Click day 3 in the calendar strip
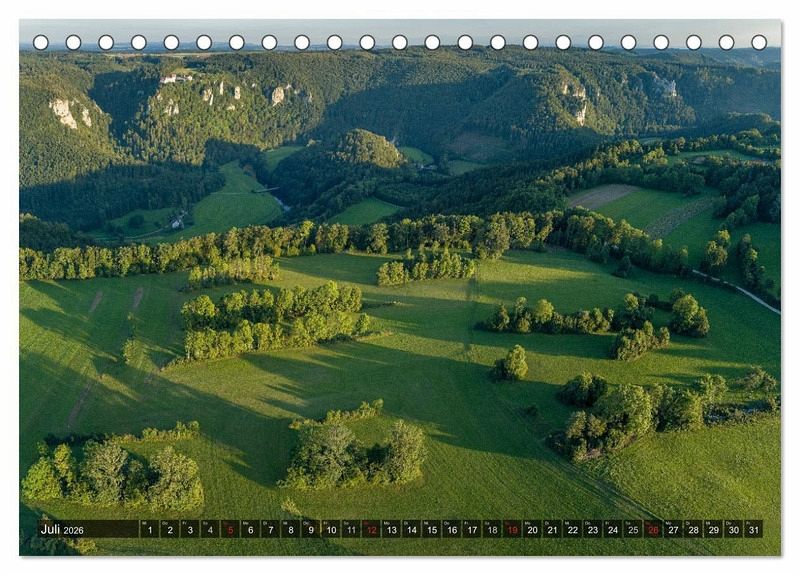Image resolution: width=800 pixels, height=575 pixels. click(x=189, y=529)
